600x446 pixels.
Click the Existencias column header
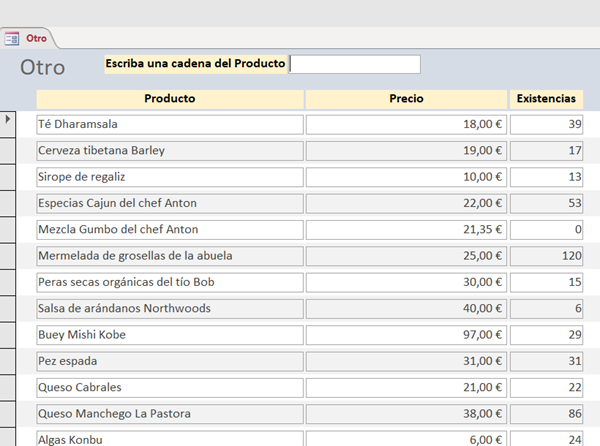tap(546, 99)
